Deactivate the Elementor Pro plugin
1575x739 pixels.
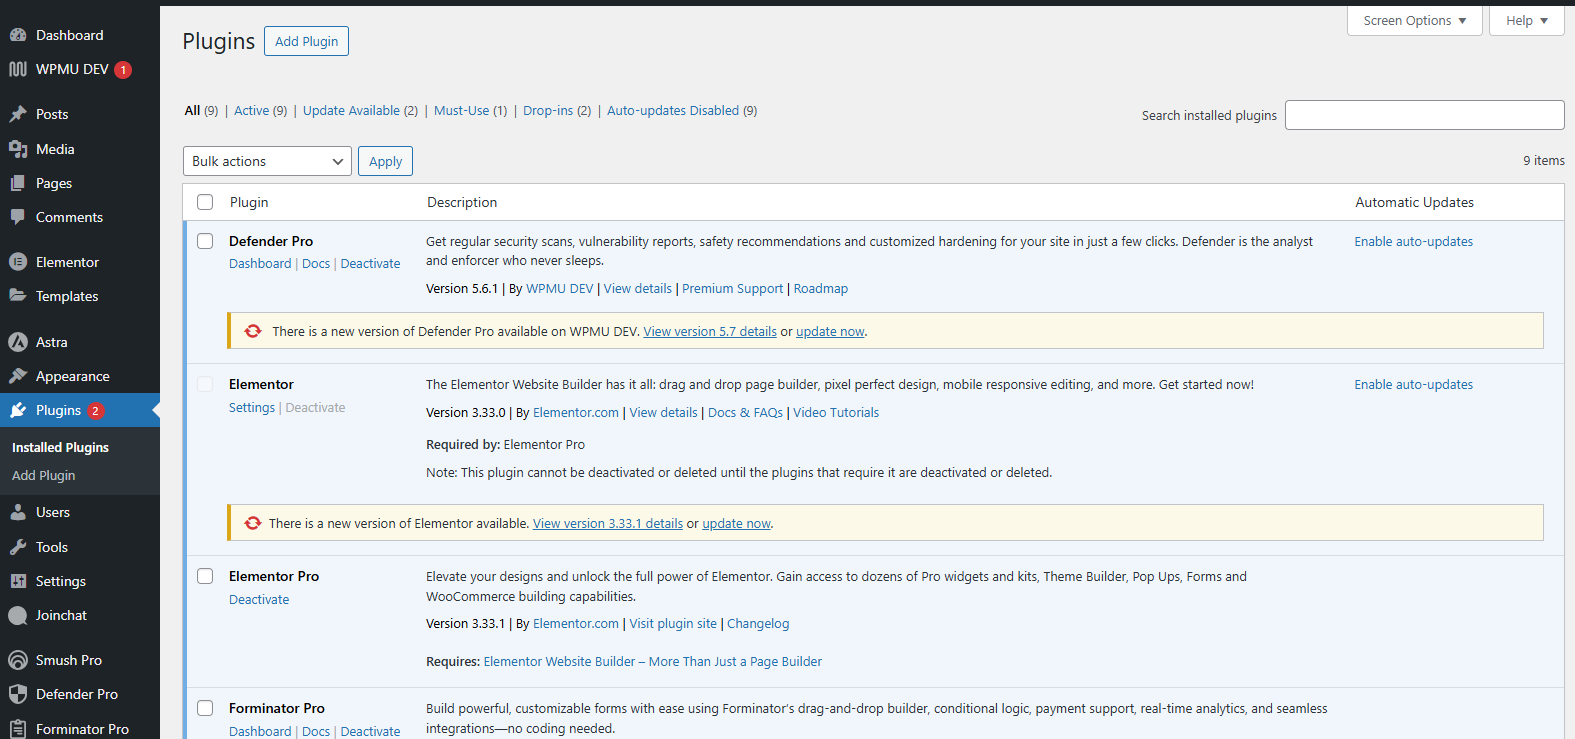click(259, 599)
